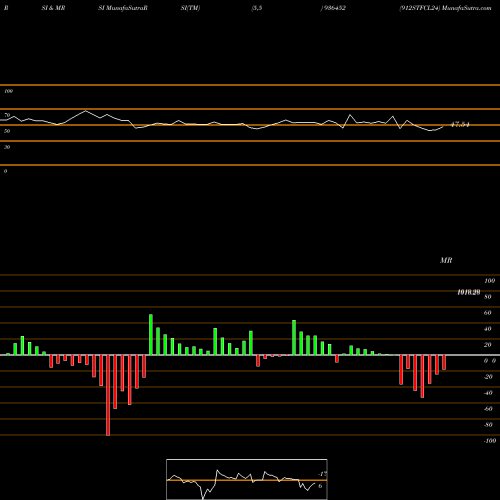The image size is (500, 500).
Task: Click the SI & MR header text
Action: tap(53, 8)
